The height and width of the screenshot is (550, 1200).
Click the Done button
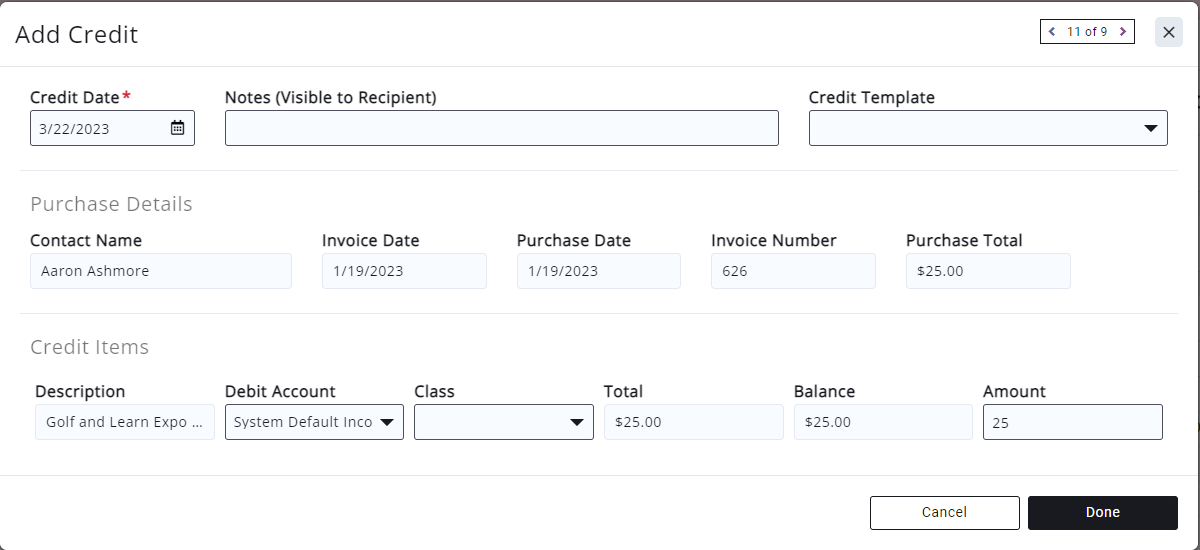[1102, 512]
